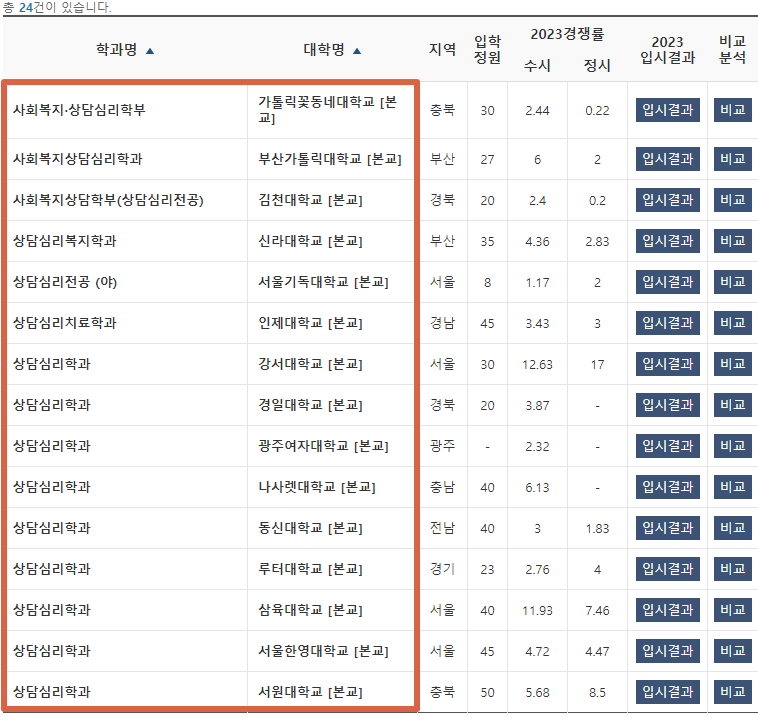Click 비교 for 동신대학교 row
This screenshot has width=758, height=717.
tap(732, 528)
